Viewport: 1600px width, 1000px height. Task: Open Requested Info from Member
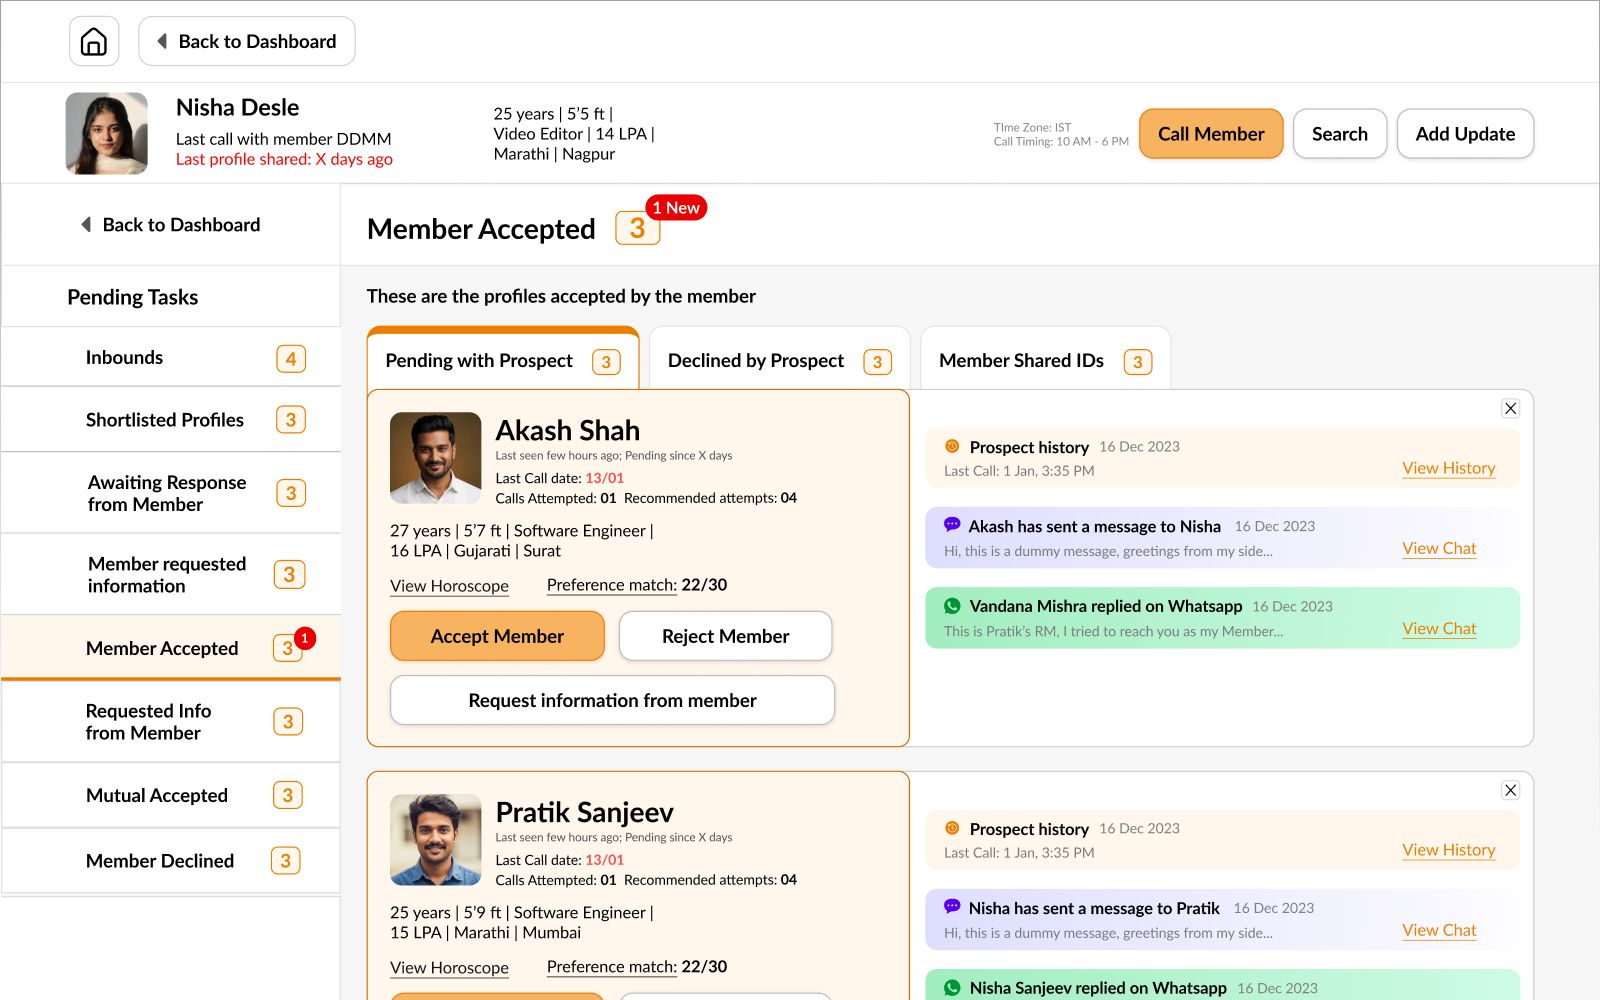171,722
